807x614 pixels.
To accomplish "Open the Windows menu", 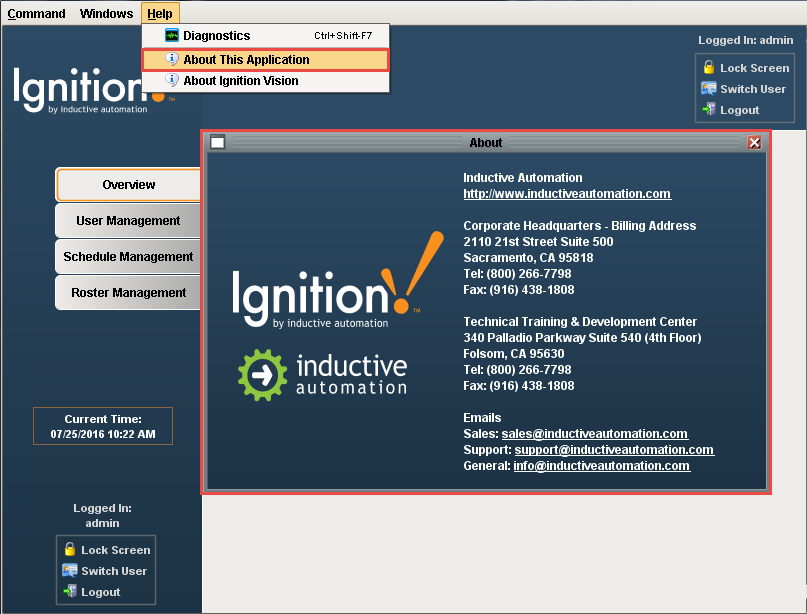I will point(106,13).
